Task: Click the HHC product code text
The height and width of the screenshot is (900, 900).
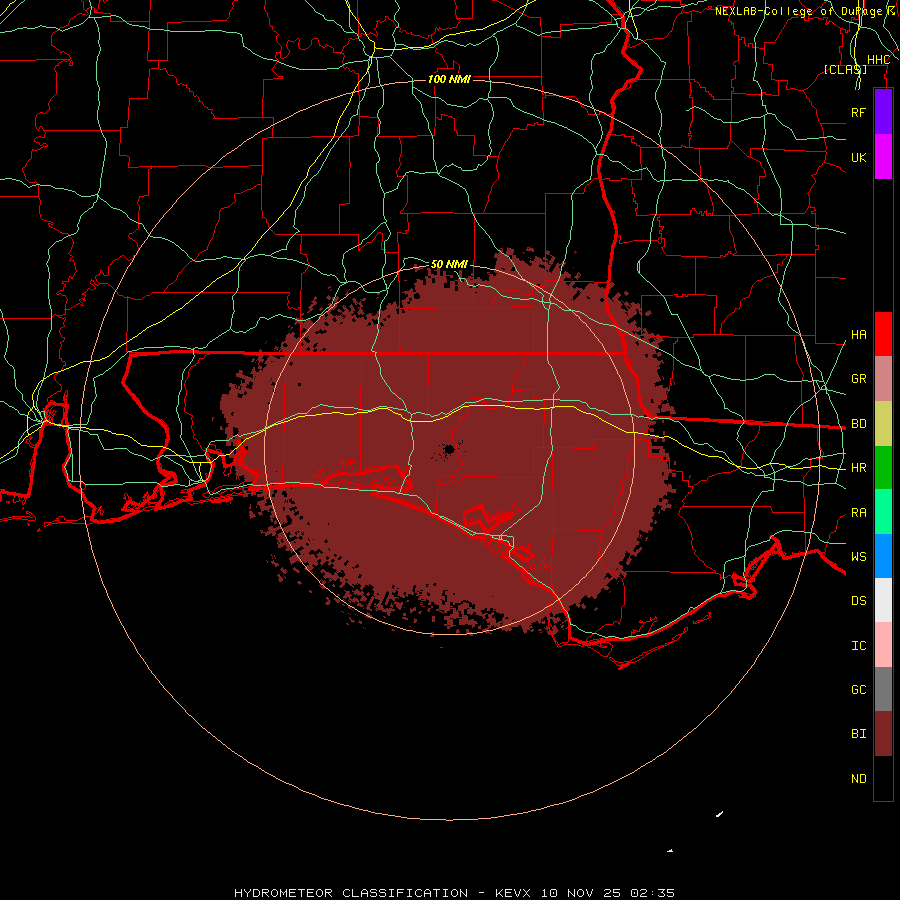Action: click(878, 59)
